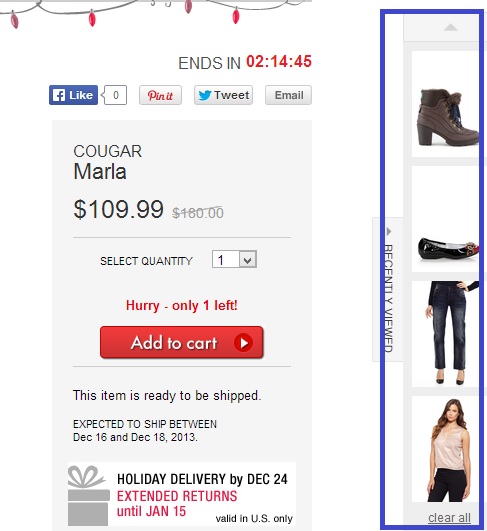Click the quantity dropdown arrow

click(x=248, y=260)
